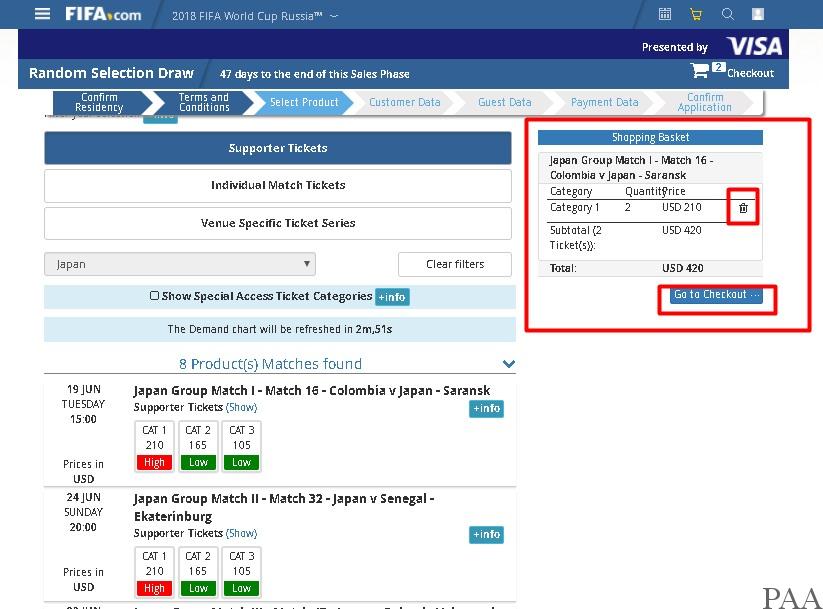
Task: Go to the Guest Data step
Action: point(504,102)
